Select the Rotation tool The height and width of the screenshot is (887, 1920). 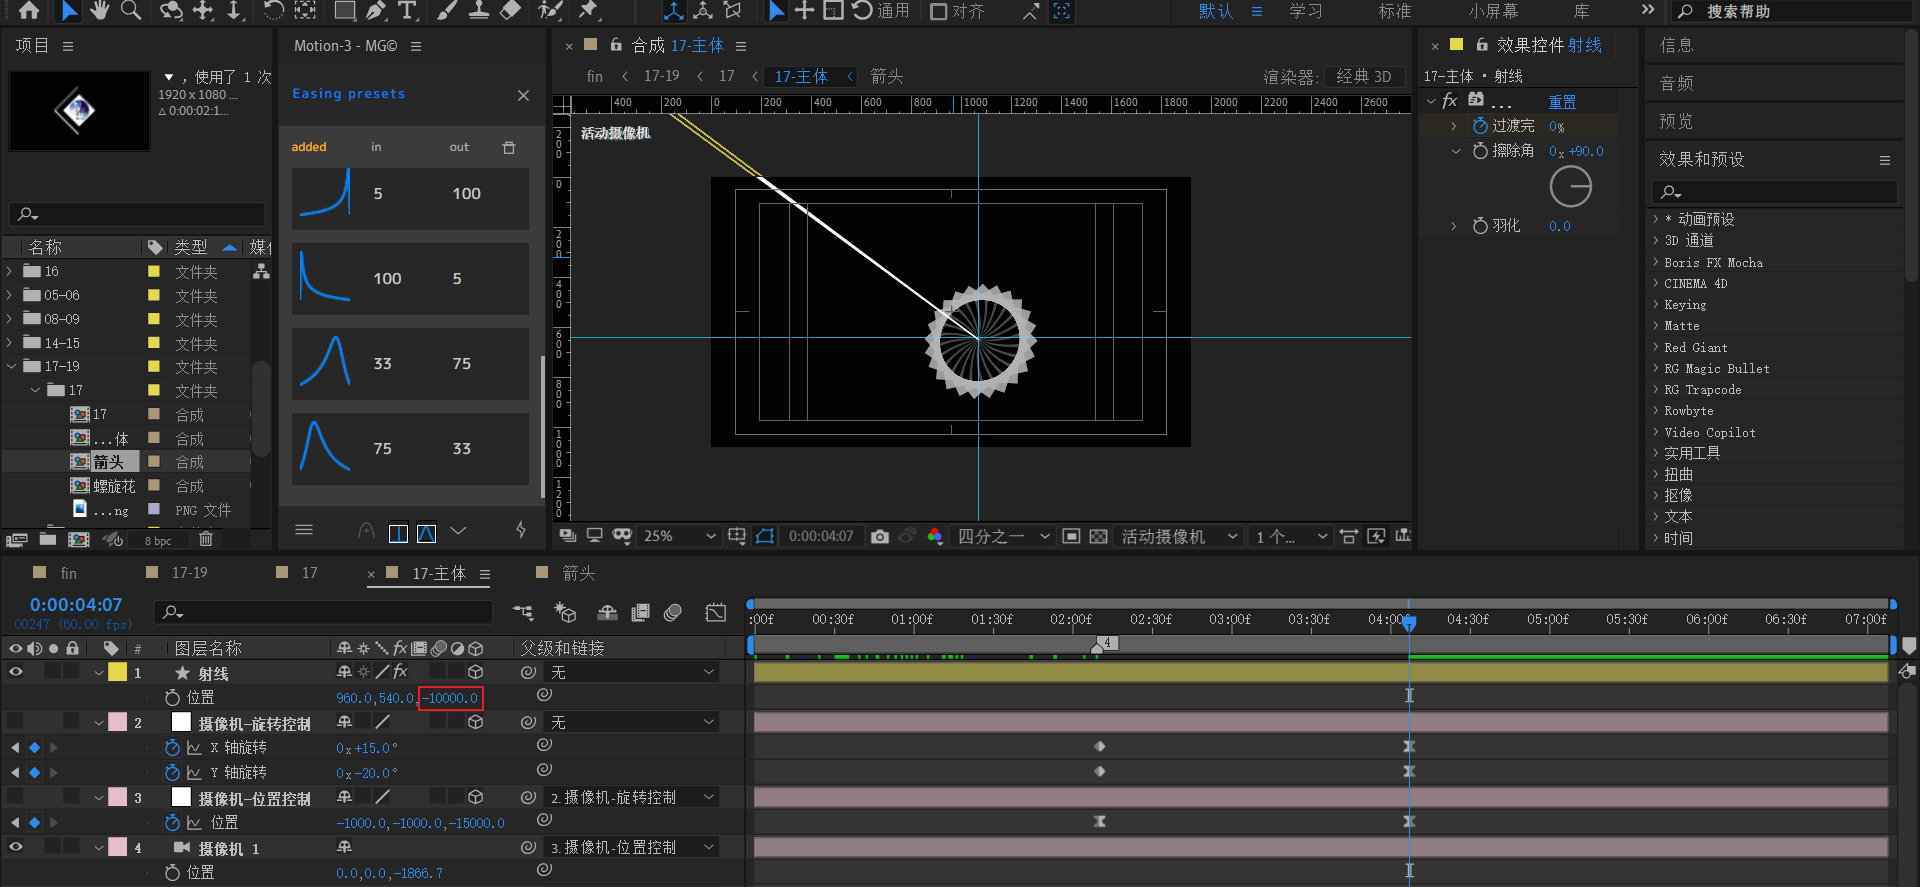pyautogui.click(x=273, y=11)
